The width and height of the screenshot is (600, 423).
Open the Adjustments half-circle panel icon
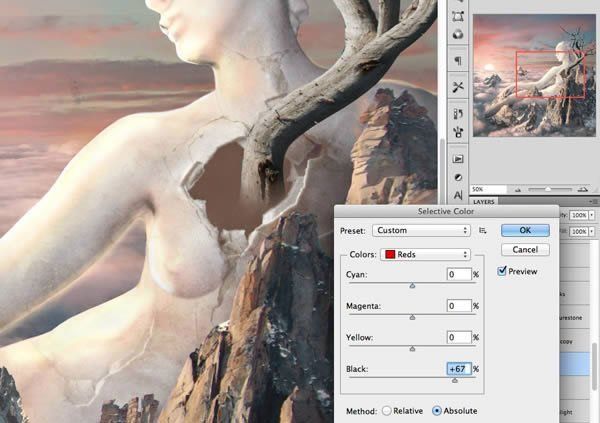(x=458, y=177)
